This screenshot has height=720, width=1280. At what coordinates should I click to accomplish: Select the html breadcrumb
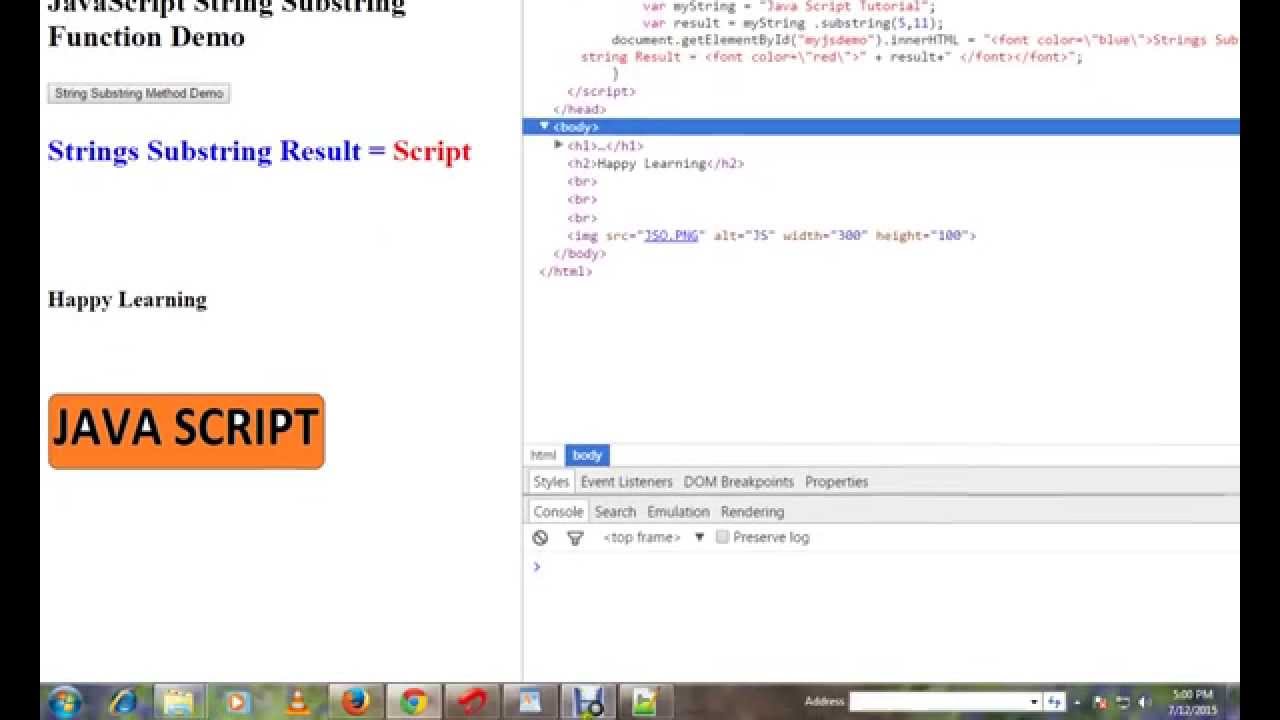click(543, 455)
